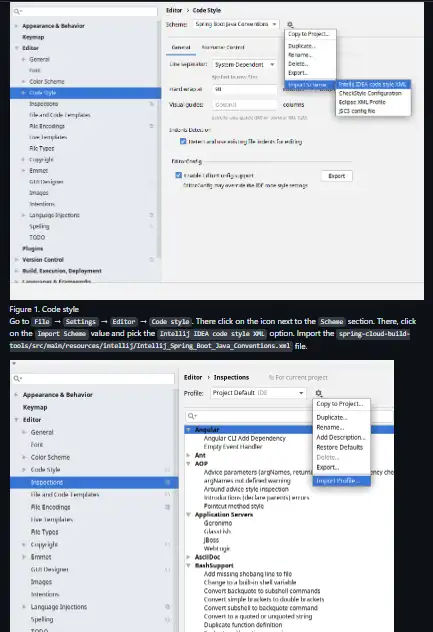Screen dimensions: 433x632
Task: Expand the AsciiDoc inspections group
Action: click(x=188, y=557)
